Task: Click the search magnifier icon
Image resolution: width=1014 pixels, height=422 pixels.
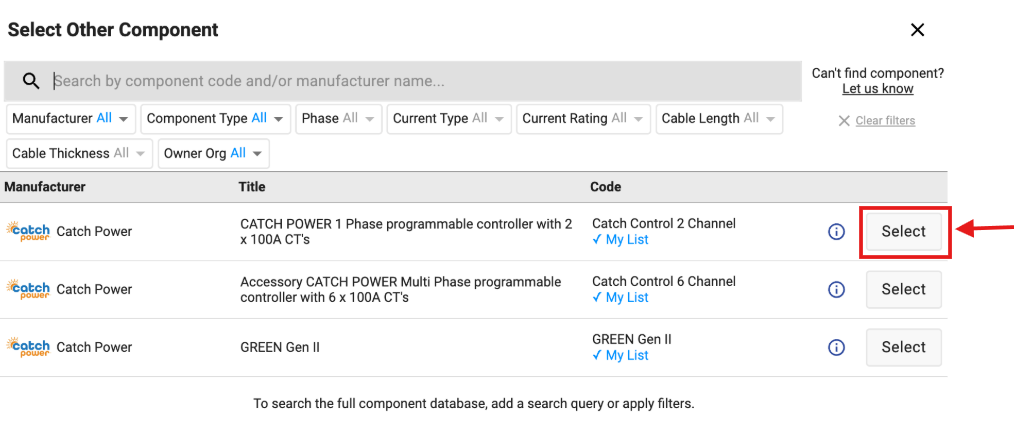Action: (x=31, y=81)
